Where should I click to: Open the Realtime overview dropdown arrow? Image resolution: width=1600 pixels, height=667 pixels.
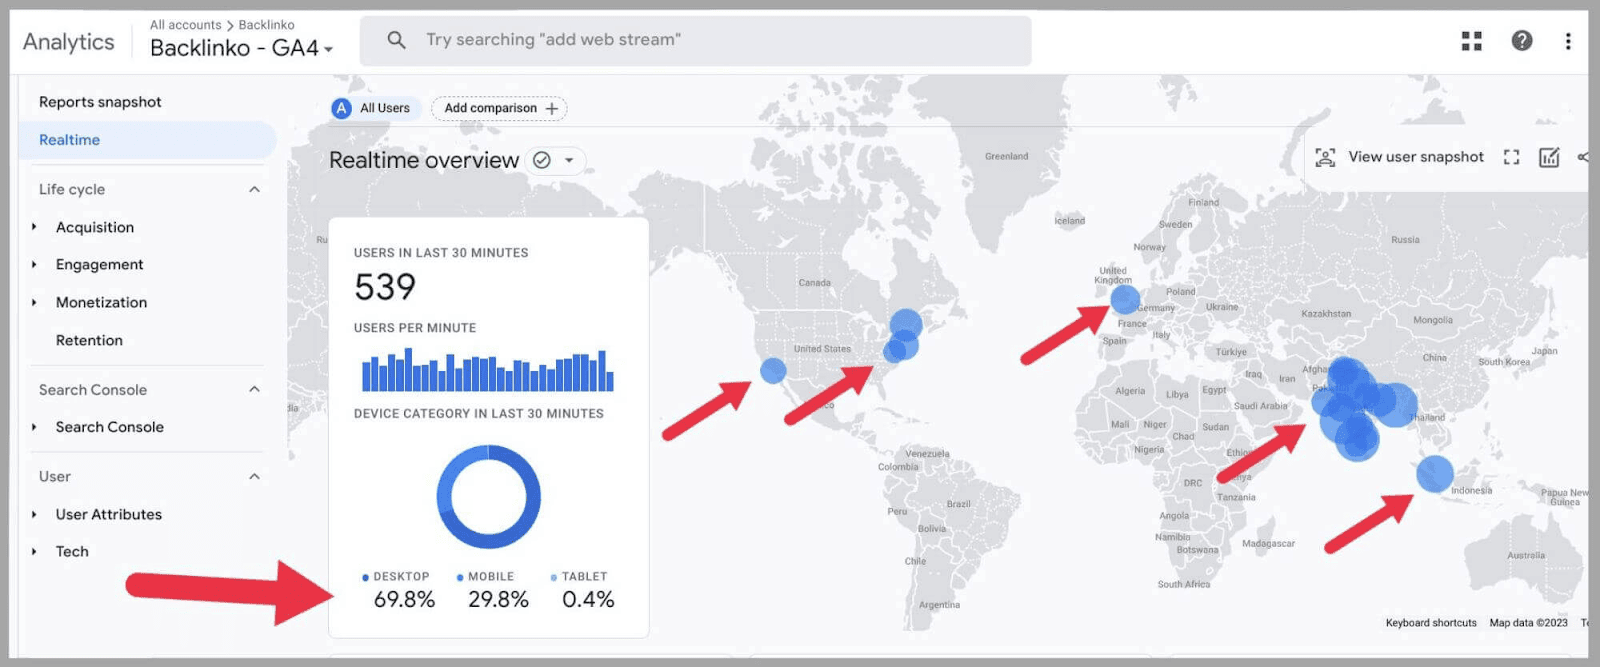(x=568, y=160)
